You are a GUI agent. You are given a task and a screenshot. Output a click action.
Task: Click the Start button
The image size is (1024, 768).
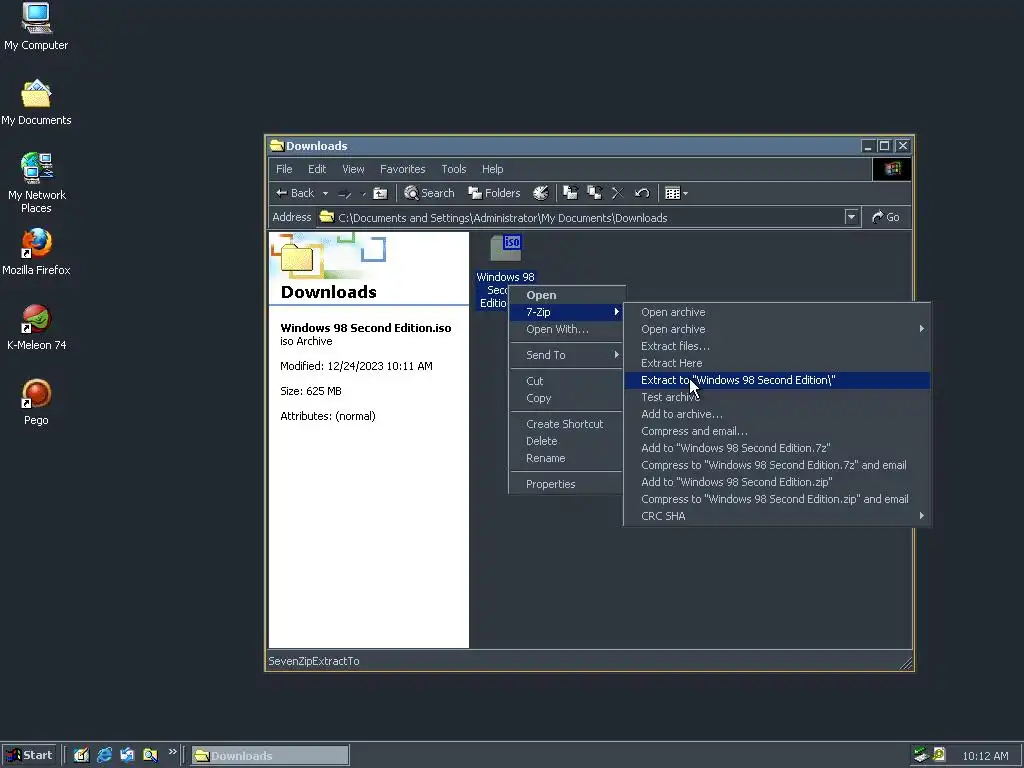(29, 756)
